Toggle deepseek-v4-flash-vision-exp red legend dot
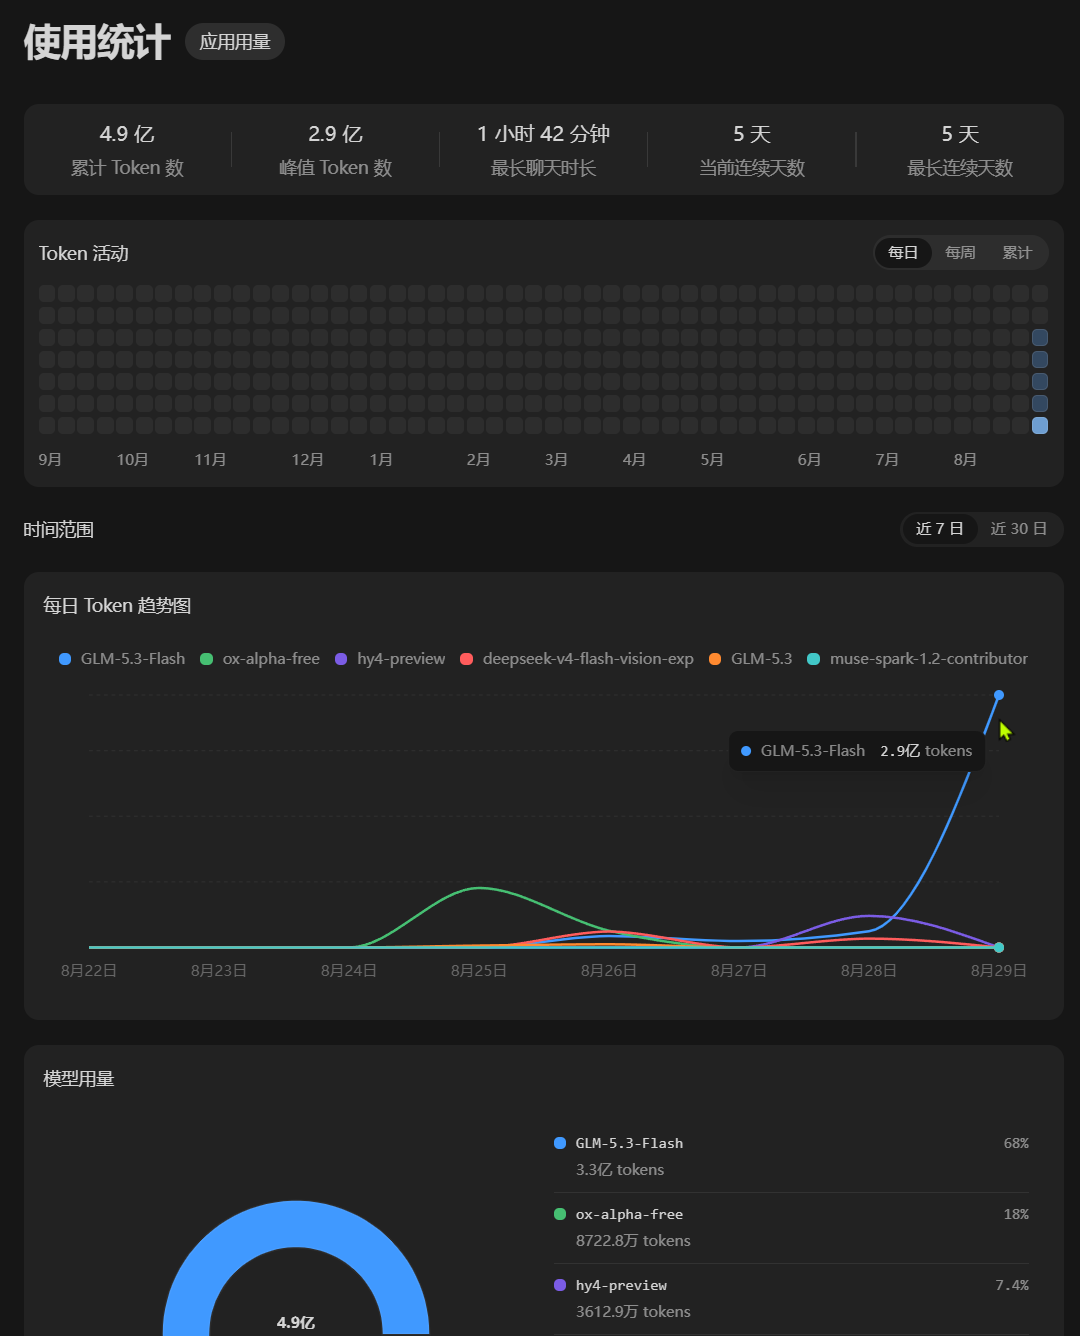 click(466, 659)
